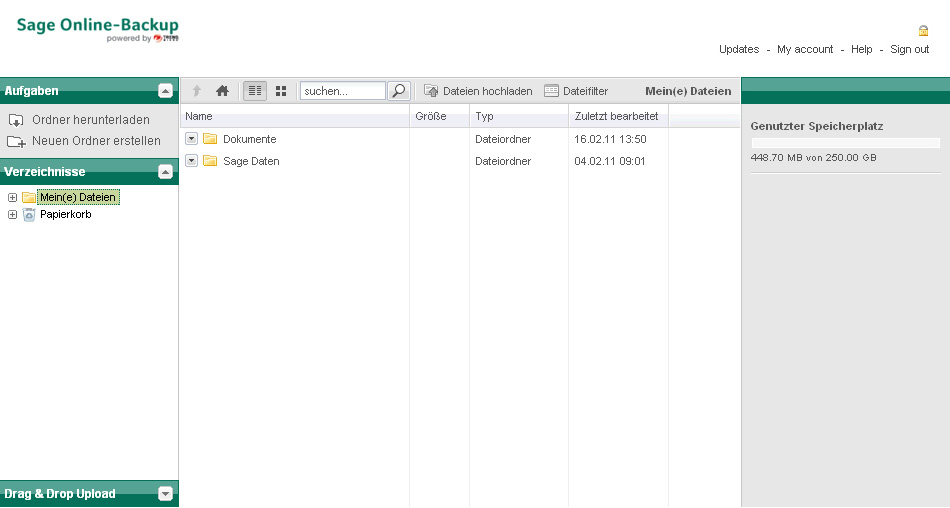The image size is (950, 508).
Task: Open My account link
Action: coord(805,49)
